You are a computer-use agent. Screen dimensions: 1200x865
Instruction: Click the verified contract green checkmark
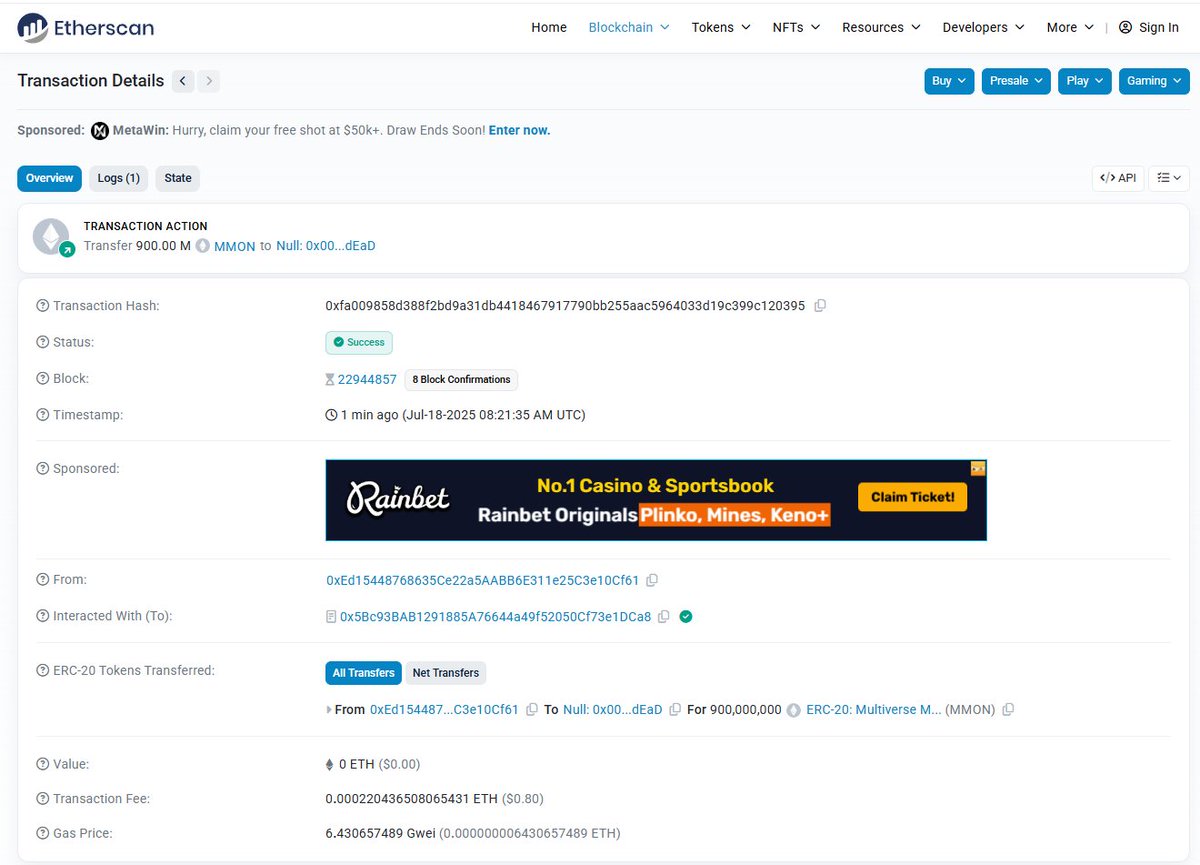685,617
